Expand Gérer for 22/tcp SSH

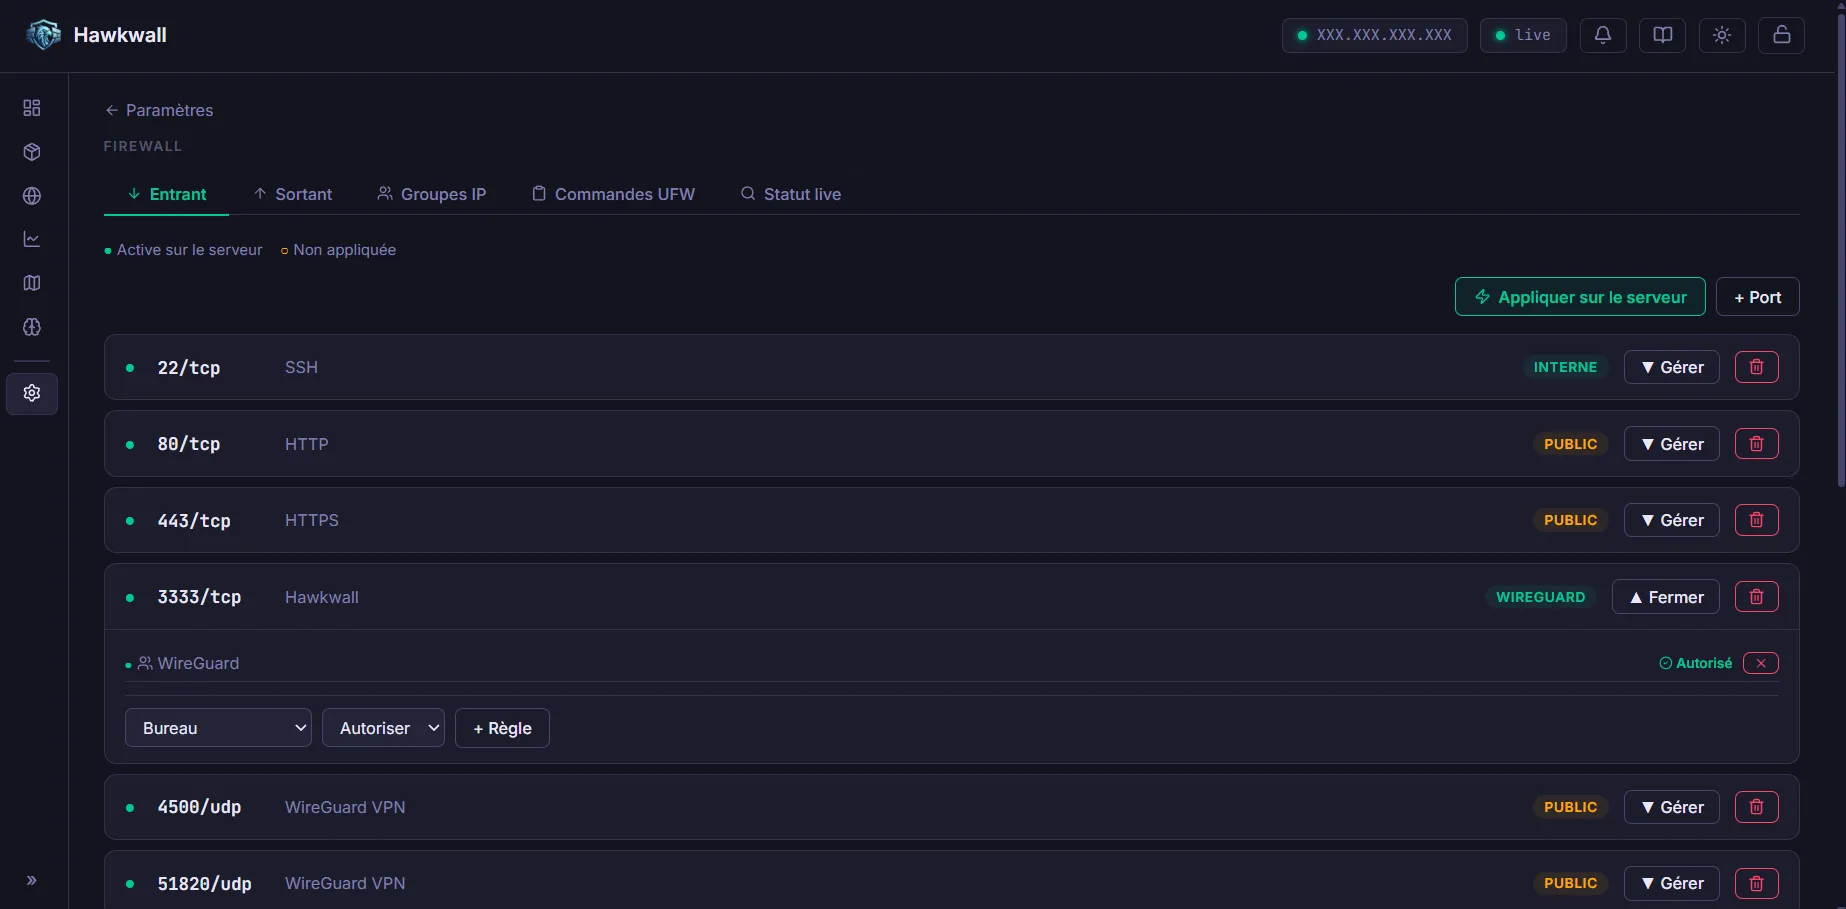[x=1672, y=367]
